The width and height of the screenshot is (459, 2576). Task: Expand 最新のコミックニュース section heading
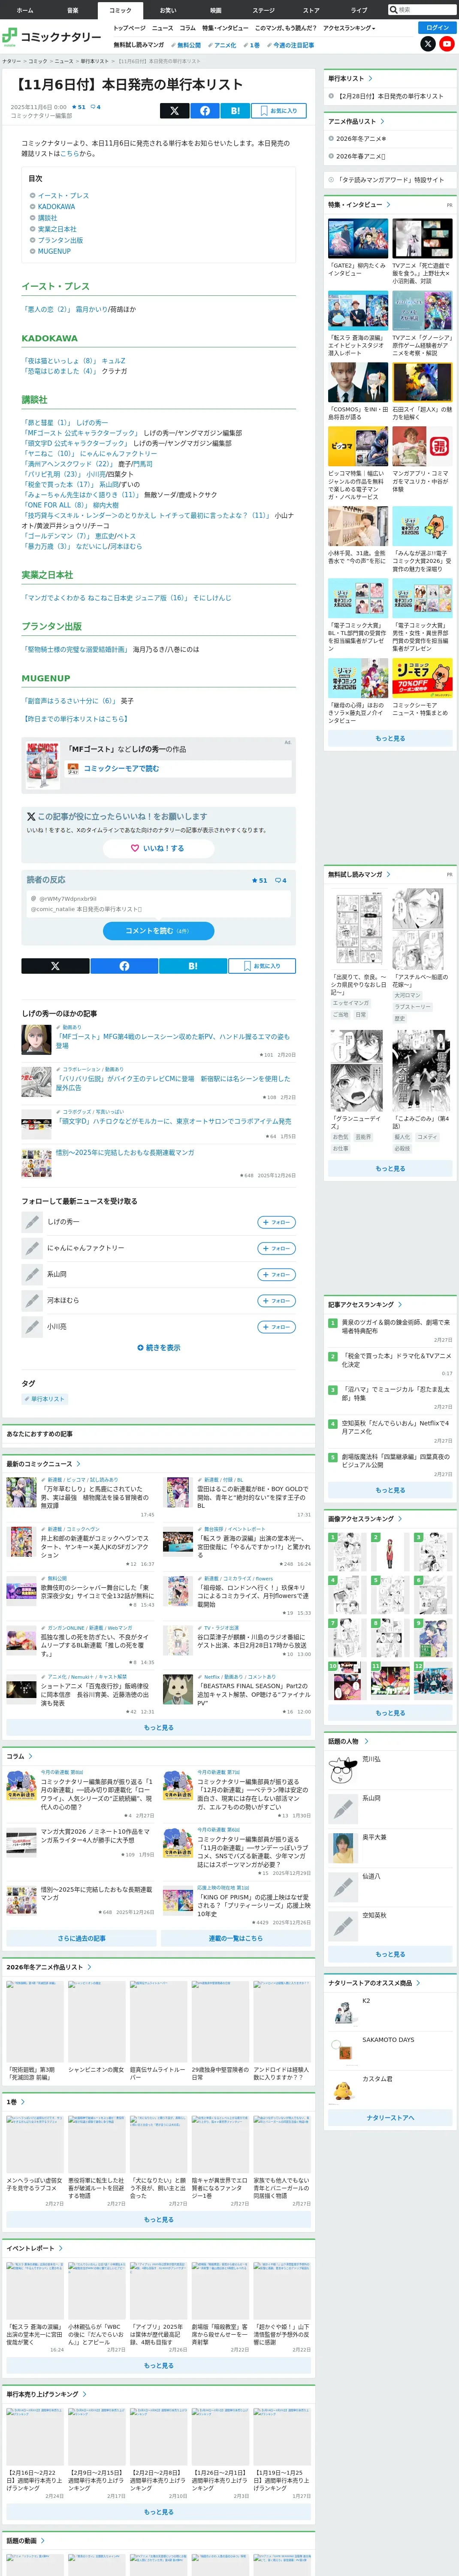pyautogui.click(x=43, y=1464)
